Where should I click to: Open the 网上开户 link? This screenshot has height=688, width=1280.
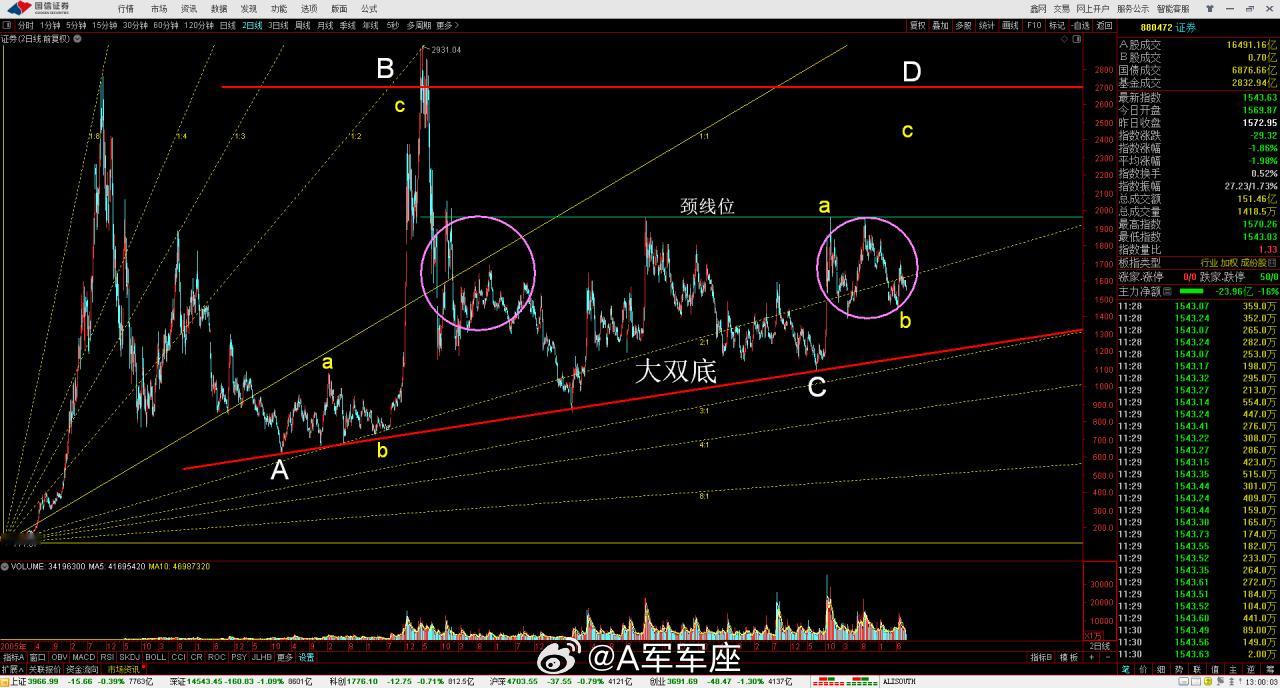pos(1093,8)
